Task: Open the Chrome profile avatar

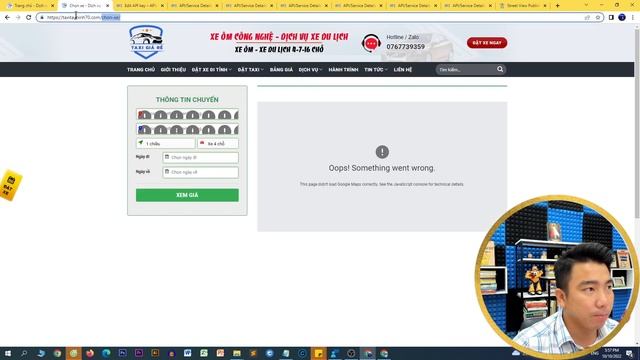Action: pos(622,18)
